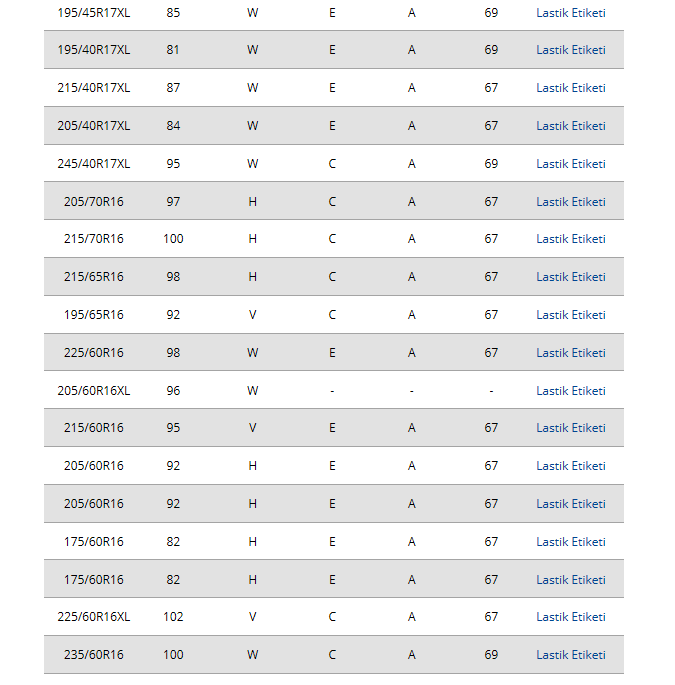Open Lastik Etiketi for 245/40R17XL
This screenshot has width=675, height=685.
[570, 164]
